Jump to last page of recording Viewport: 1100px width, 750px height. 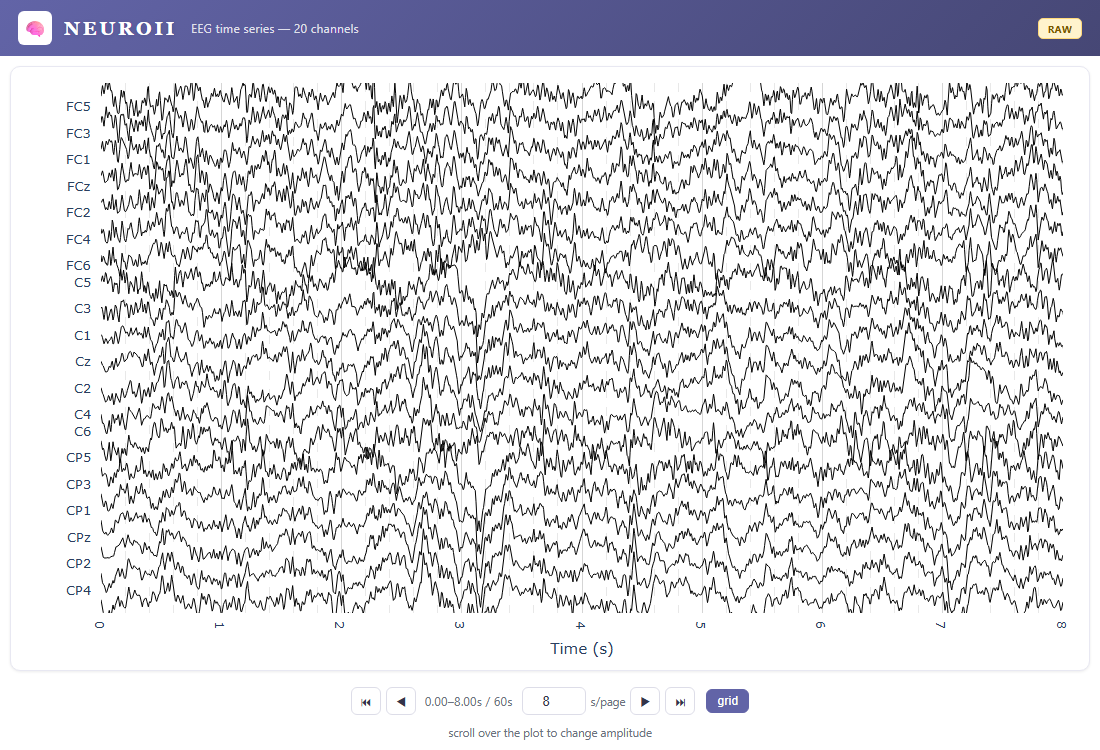680,702
